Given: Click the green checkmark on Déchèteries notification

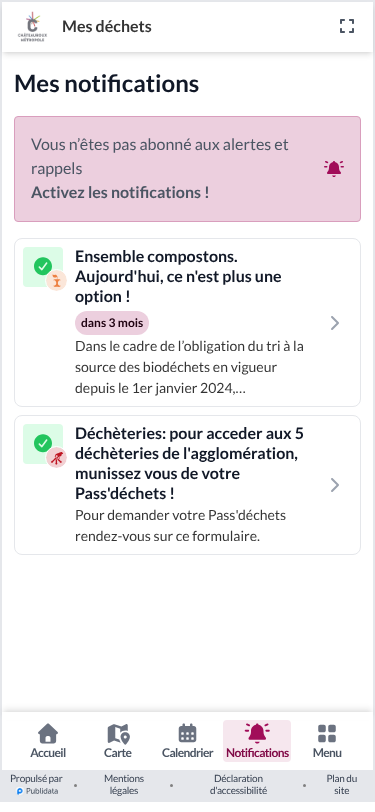Looking at the screenshot, I should coord(42,443).
